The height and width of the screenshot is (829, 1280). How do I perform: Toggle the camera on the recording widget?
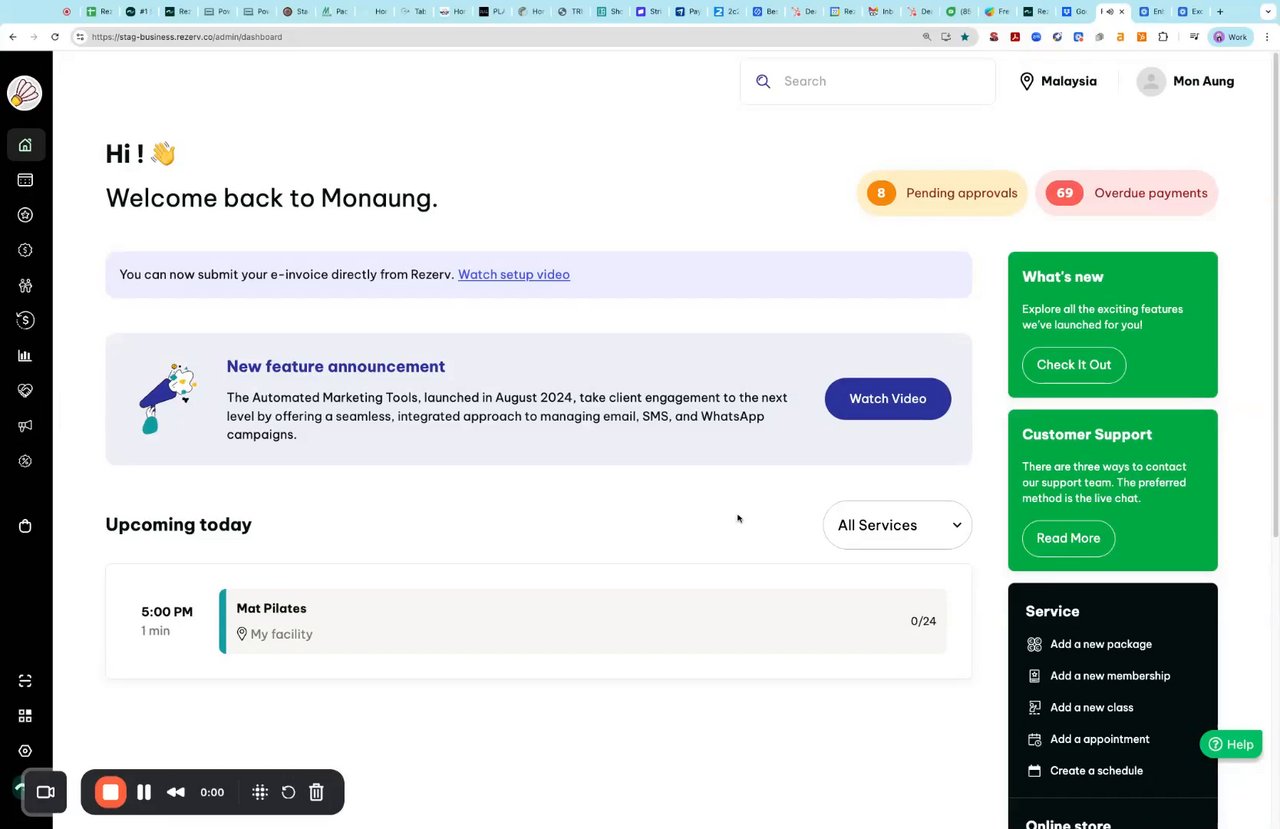tap(45, 792)
